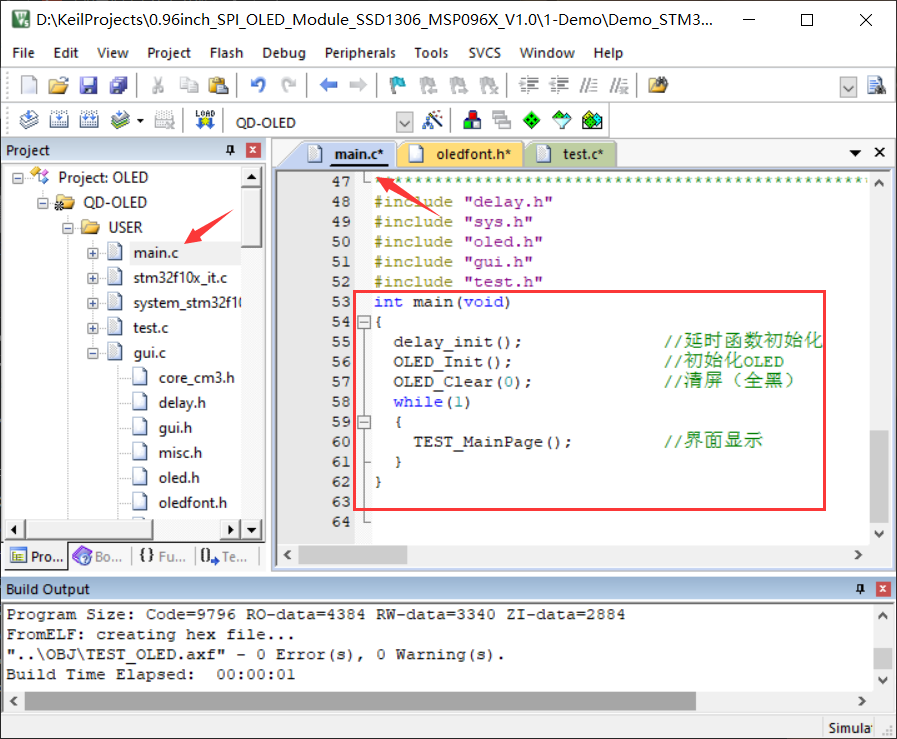Collapse the QD-OLED target node
Screen dimensions: 897x739
click(x=43, y=203)
